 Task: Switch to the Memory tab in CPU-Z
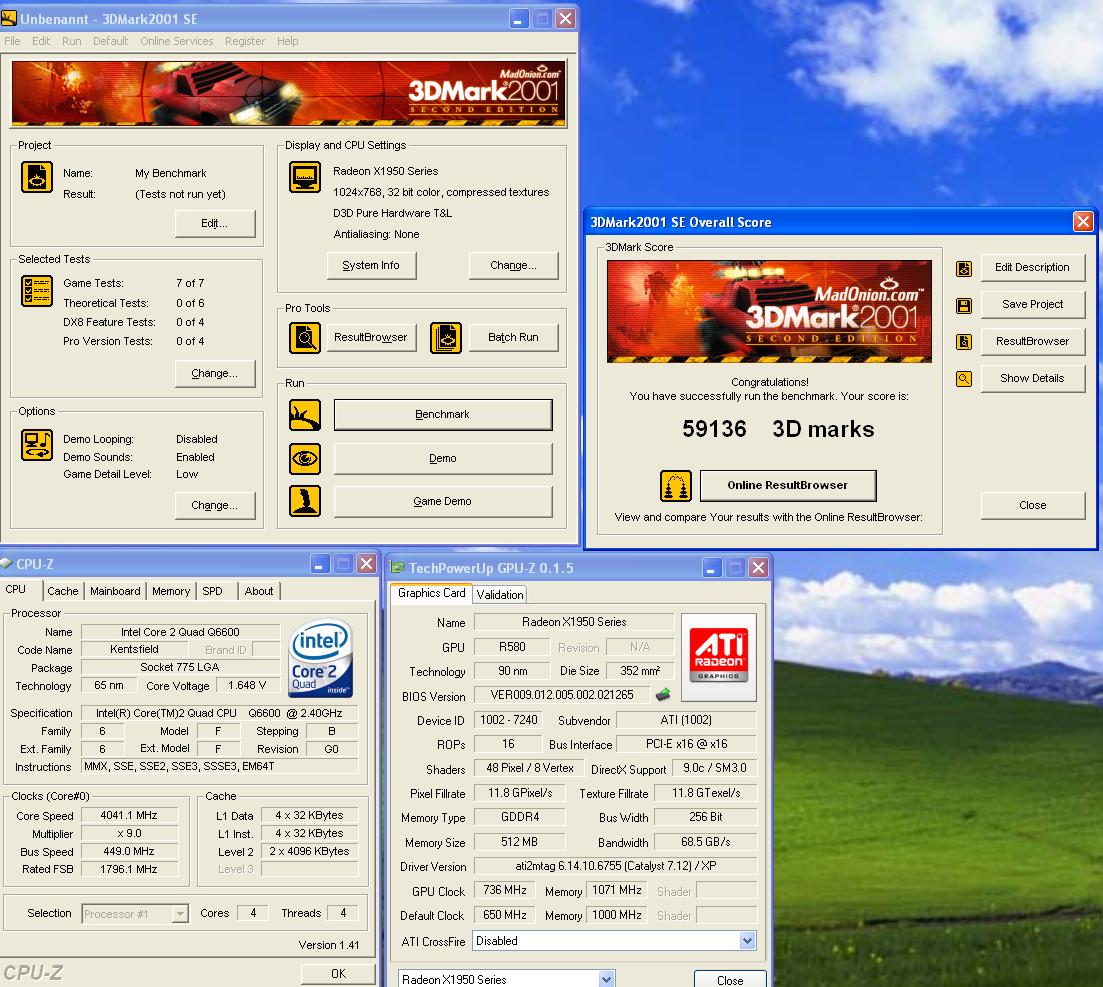click(x=171, y=591)
